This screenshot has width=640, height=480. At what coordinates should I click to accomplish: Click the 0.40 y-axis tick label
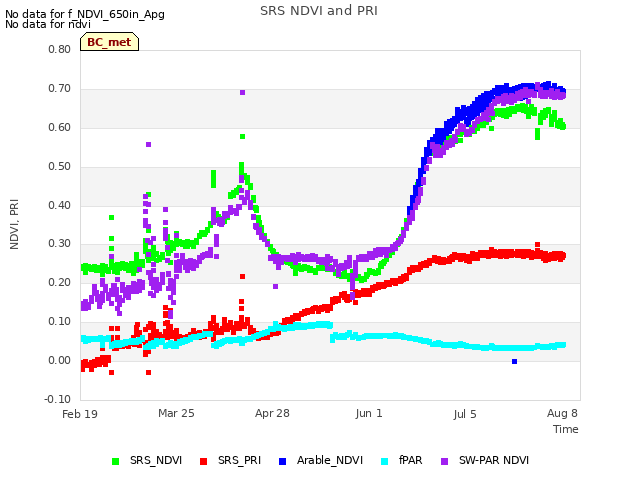click(x=60, y=205)
